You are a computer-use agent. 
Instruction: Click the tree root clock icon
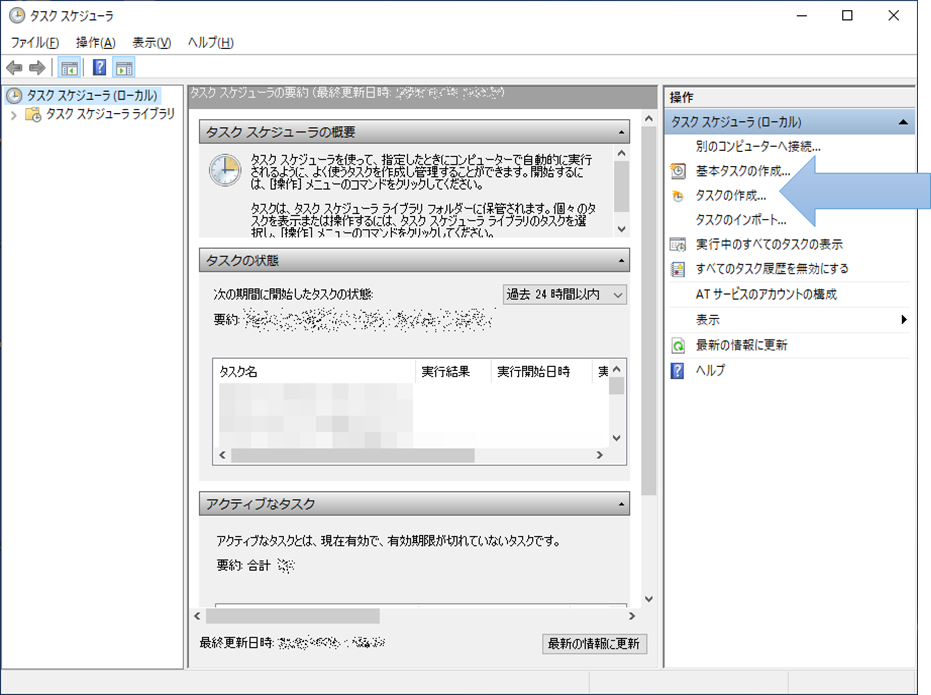coord(14,96)
